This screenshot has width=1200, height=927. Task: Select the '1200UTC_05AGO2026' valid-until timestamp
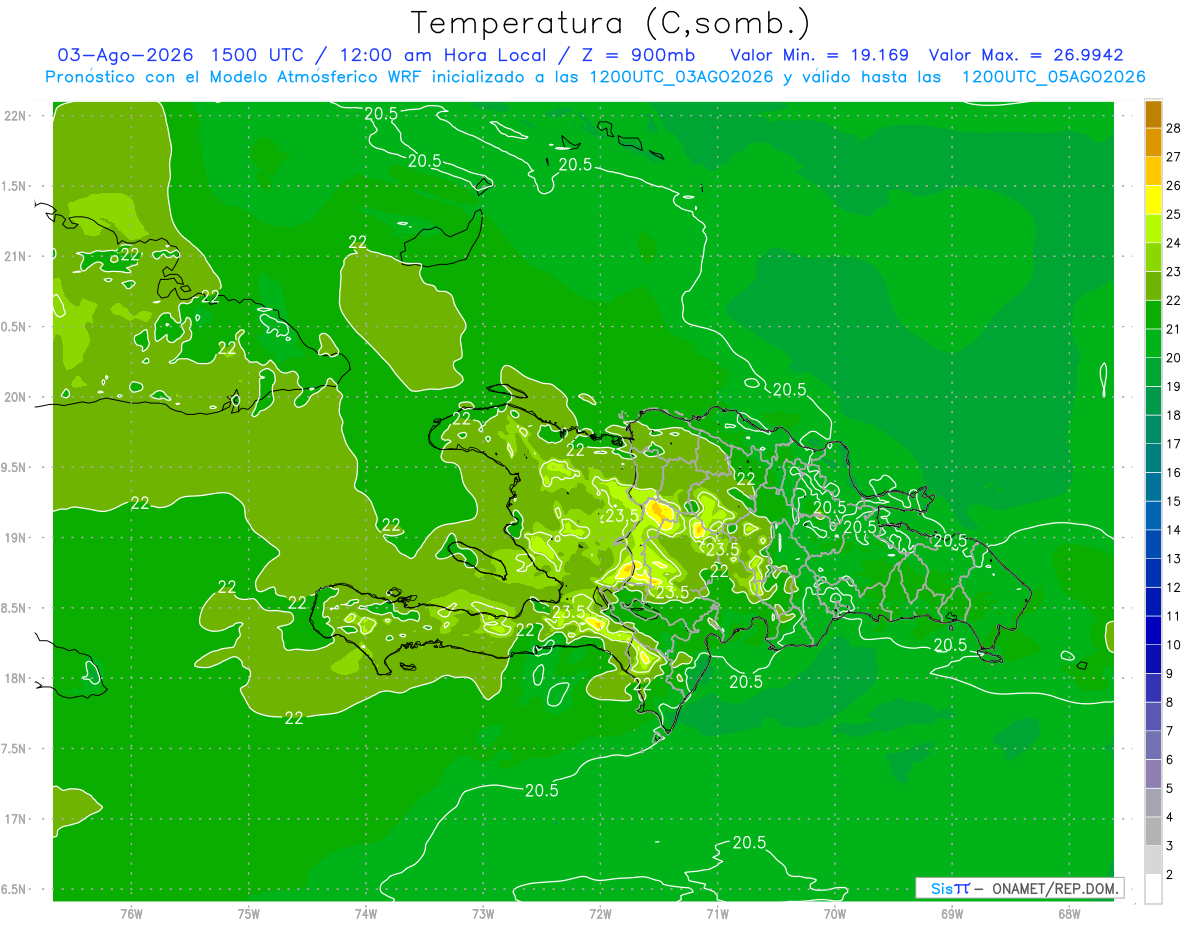click(x=1053, y=77)
